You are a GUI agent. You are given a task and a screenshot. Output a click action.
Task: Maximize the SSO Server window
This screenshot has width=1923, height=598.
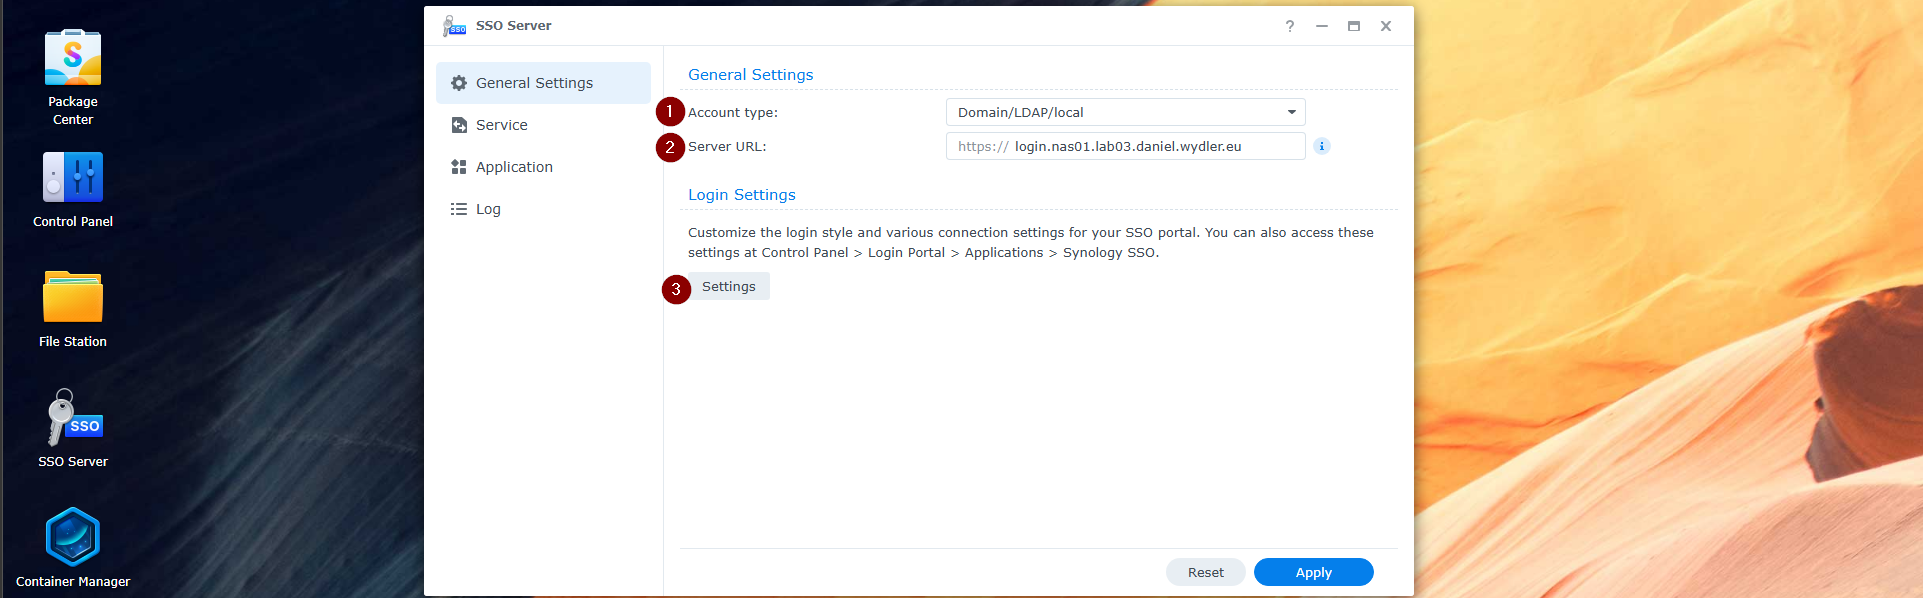point(1353,26)
